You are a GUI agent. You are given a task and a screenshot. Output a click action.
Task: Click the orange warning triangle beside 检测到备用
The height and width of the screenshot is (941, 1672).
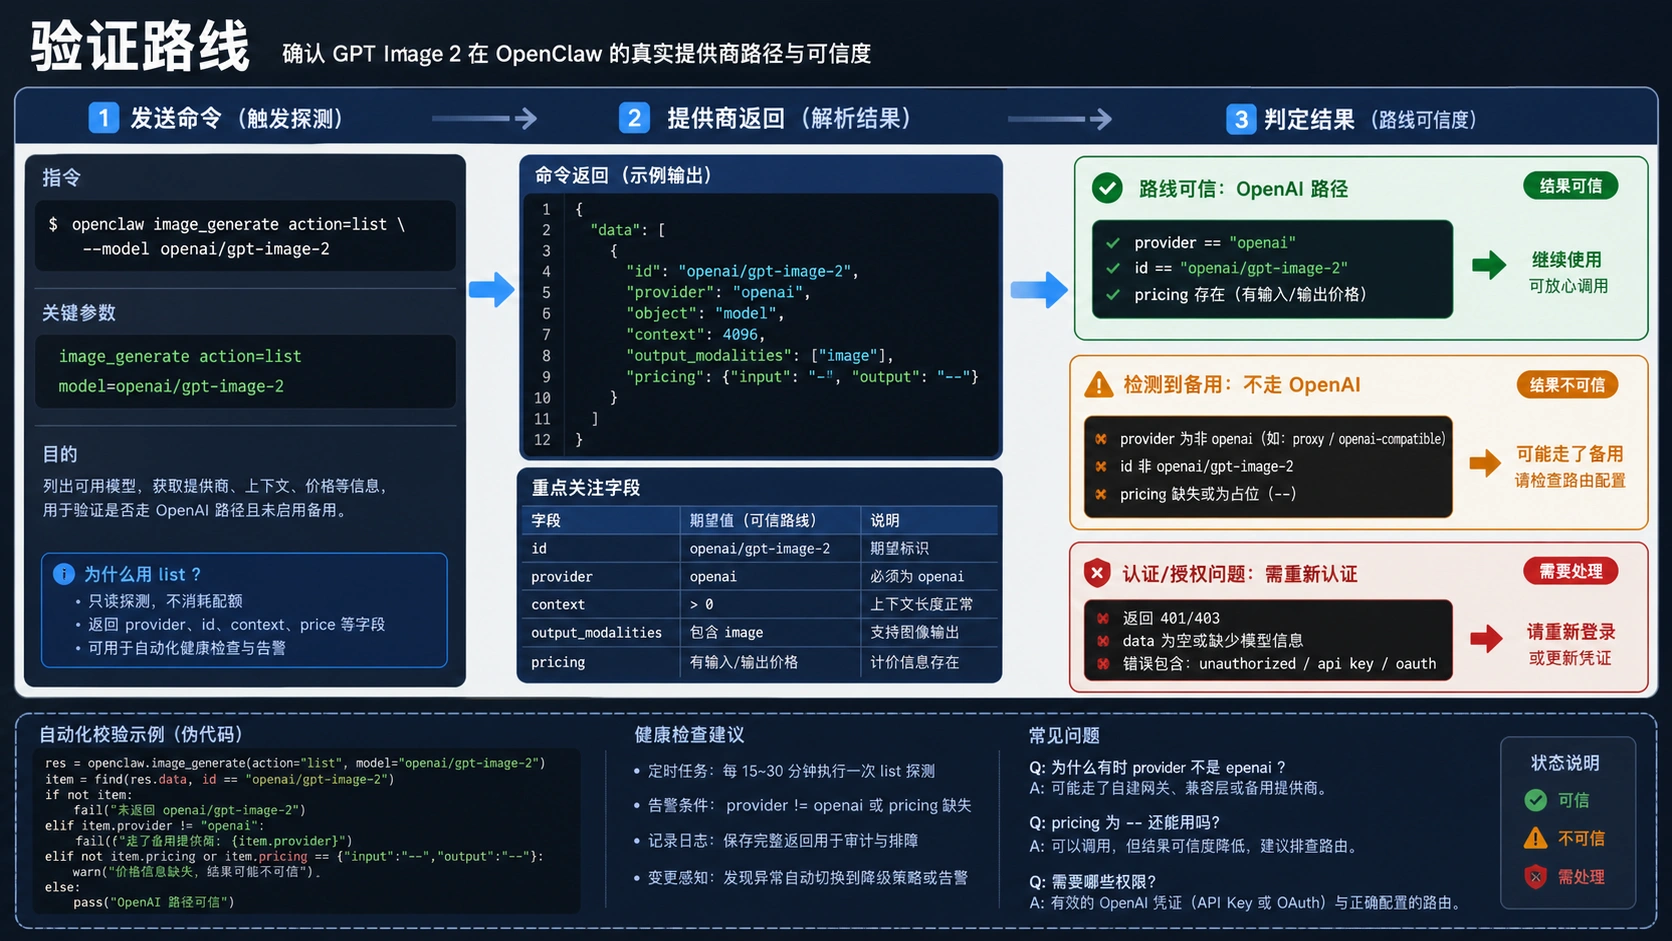pyautogui.click(x=1098, y=385)
